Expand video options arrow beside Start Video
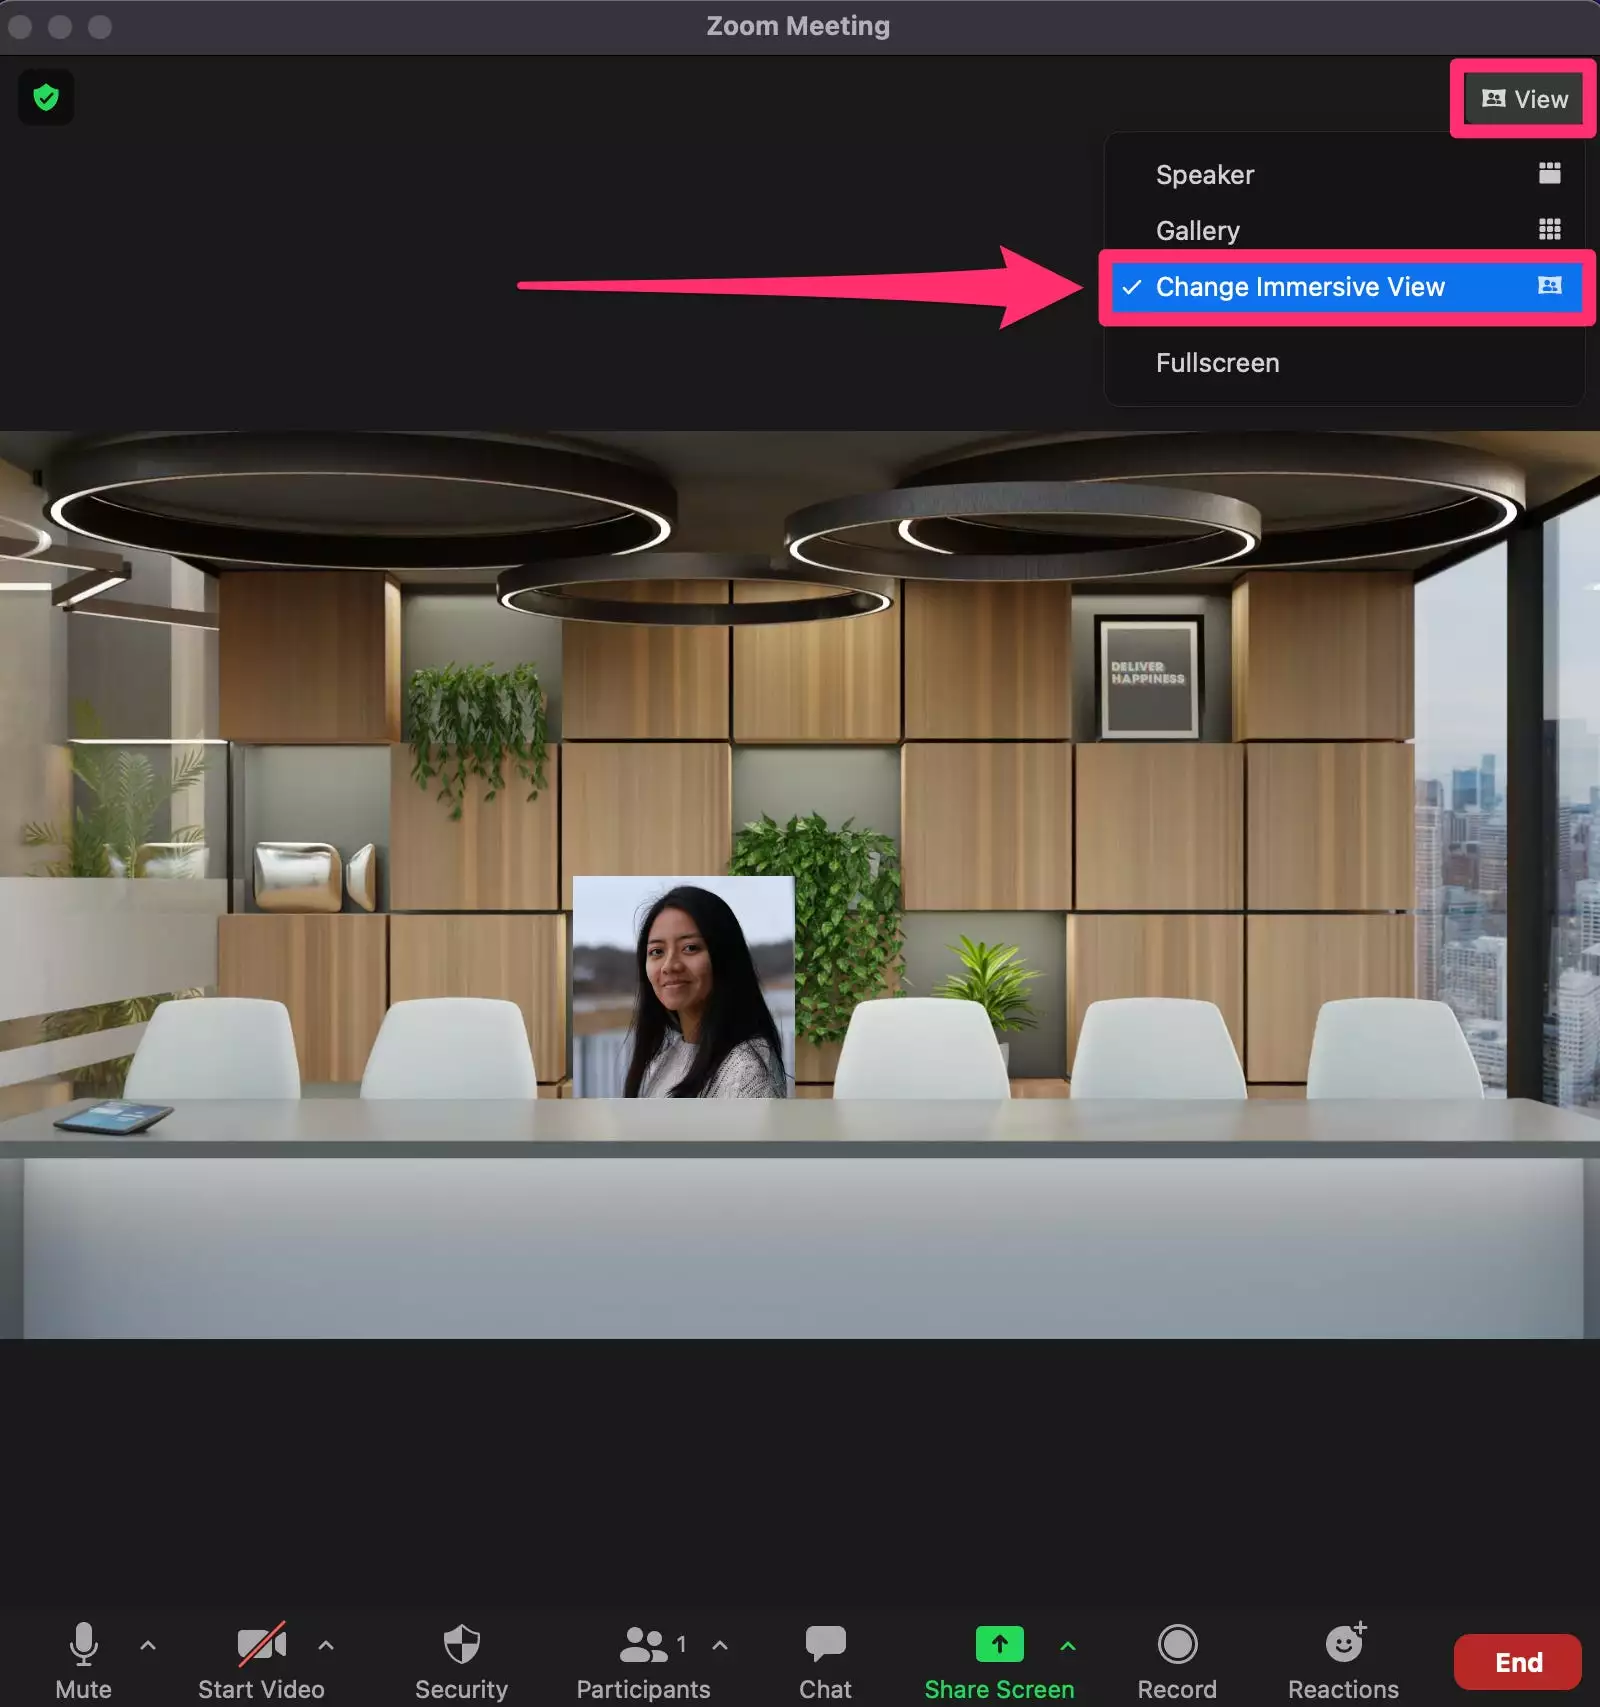The image size is (1600, 1707). [x=326, y=1645]
